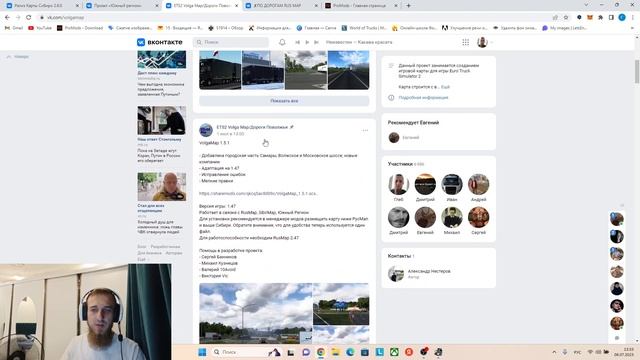
Task: Expand group description with «Ещё»
Action: (x=445, y=87)
